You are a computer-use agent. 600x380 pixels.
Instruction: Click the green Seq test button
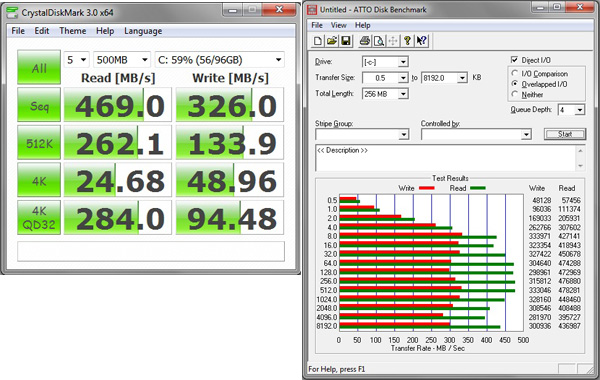tap(39, 105)
